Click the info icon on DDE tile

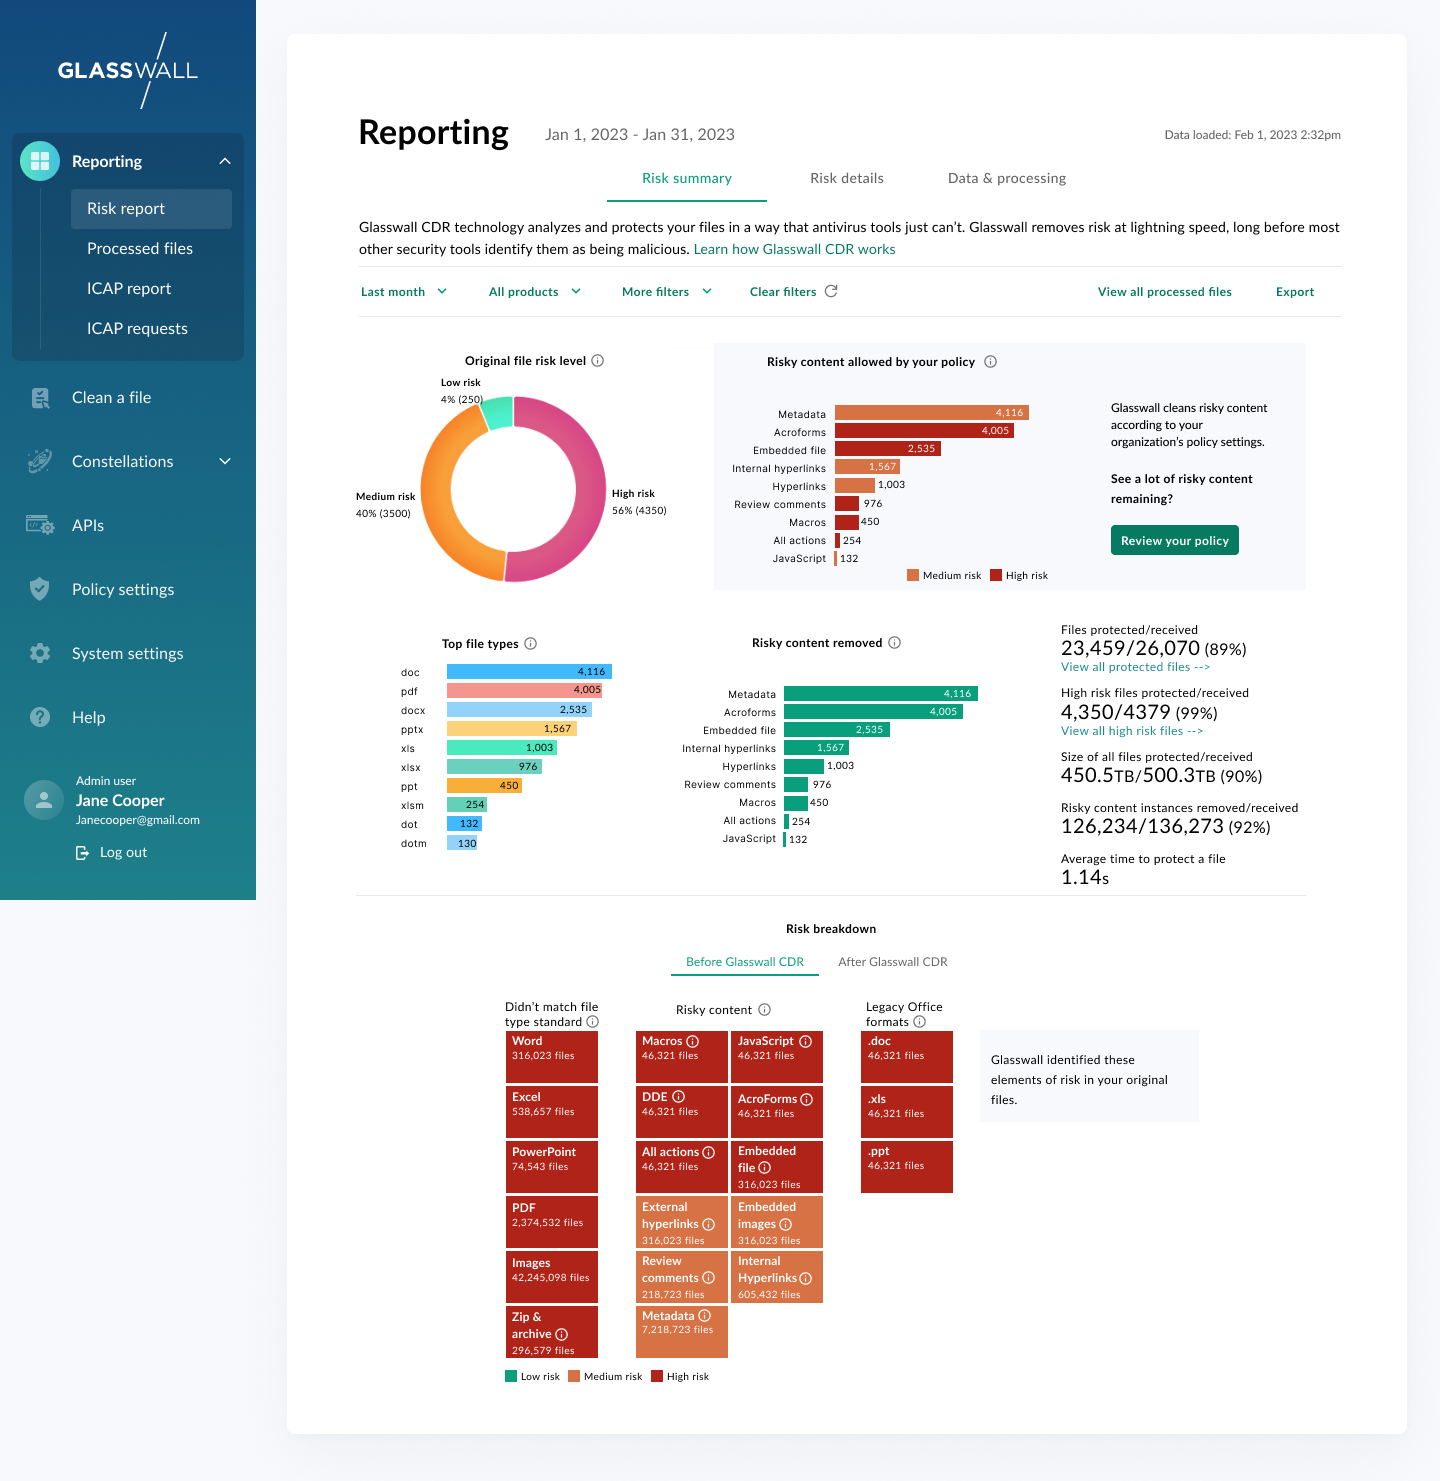pos(679,1097)
